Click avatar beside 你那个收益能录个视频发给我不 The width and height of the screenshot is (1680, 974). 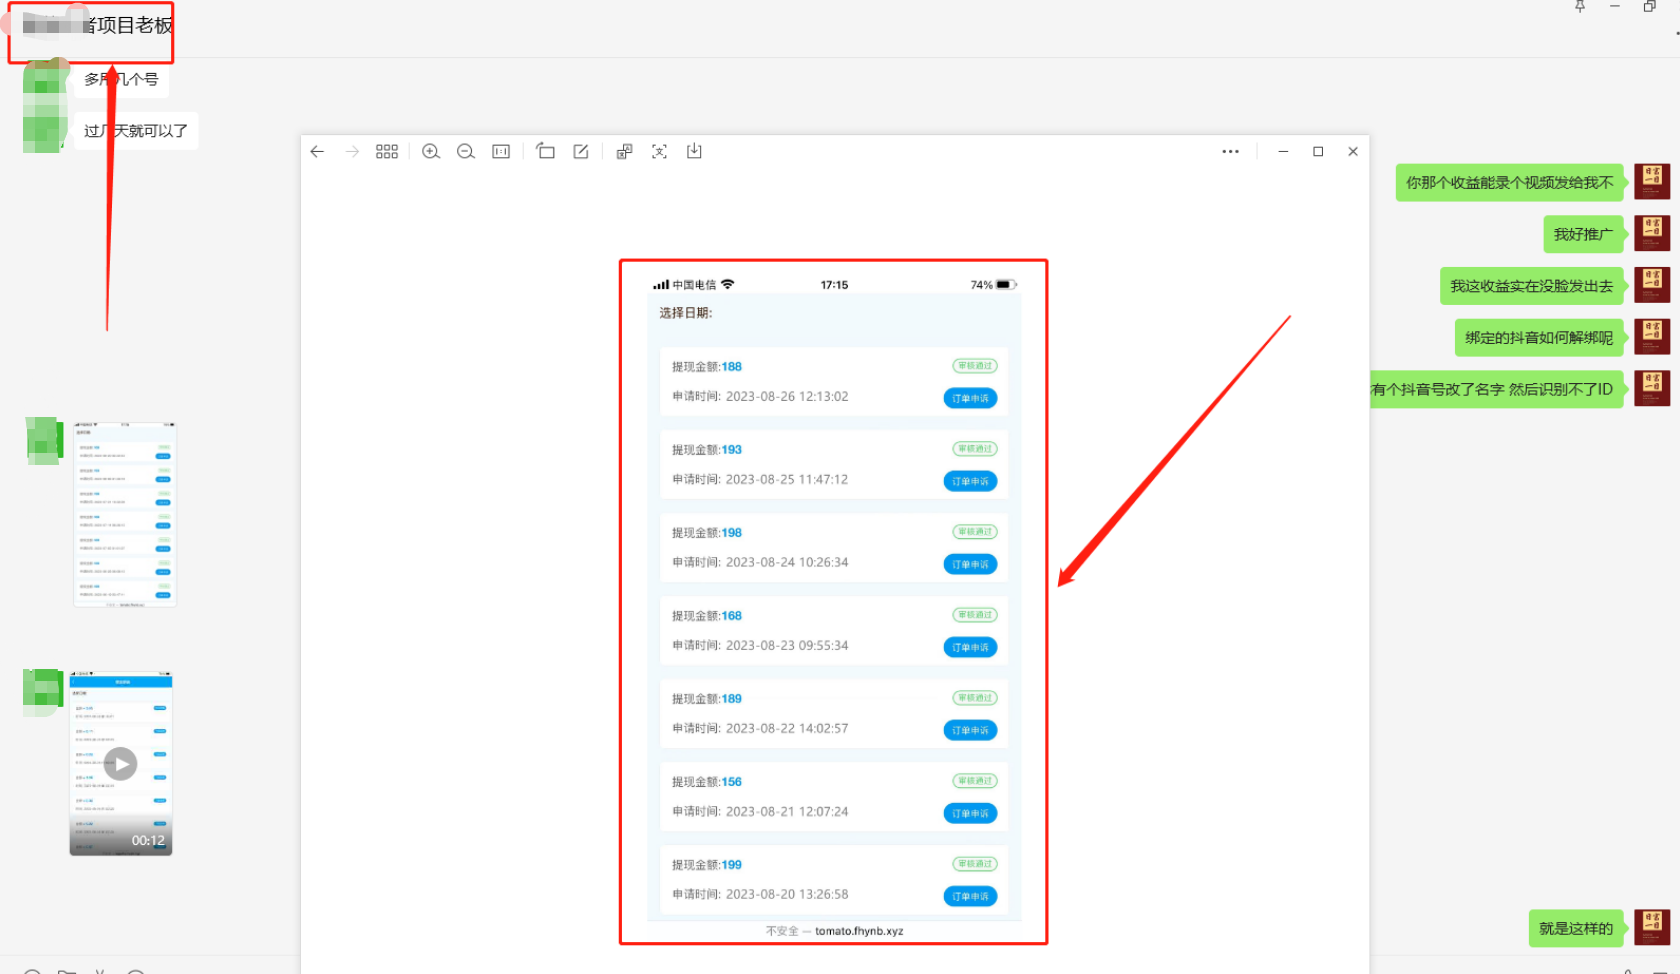click(1652, 182)
